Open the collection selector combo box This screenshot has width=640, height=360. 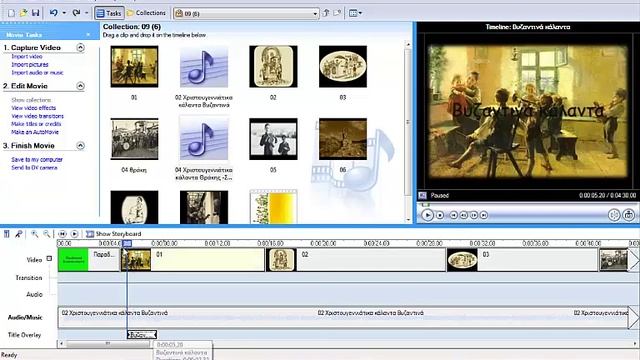pyautogui.click(x=246, y=13)
